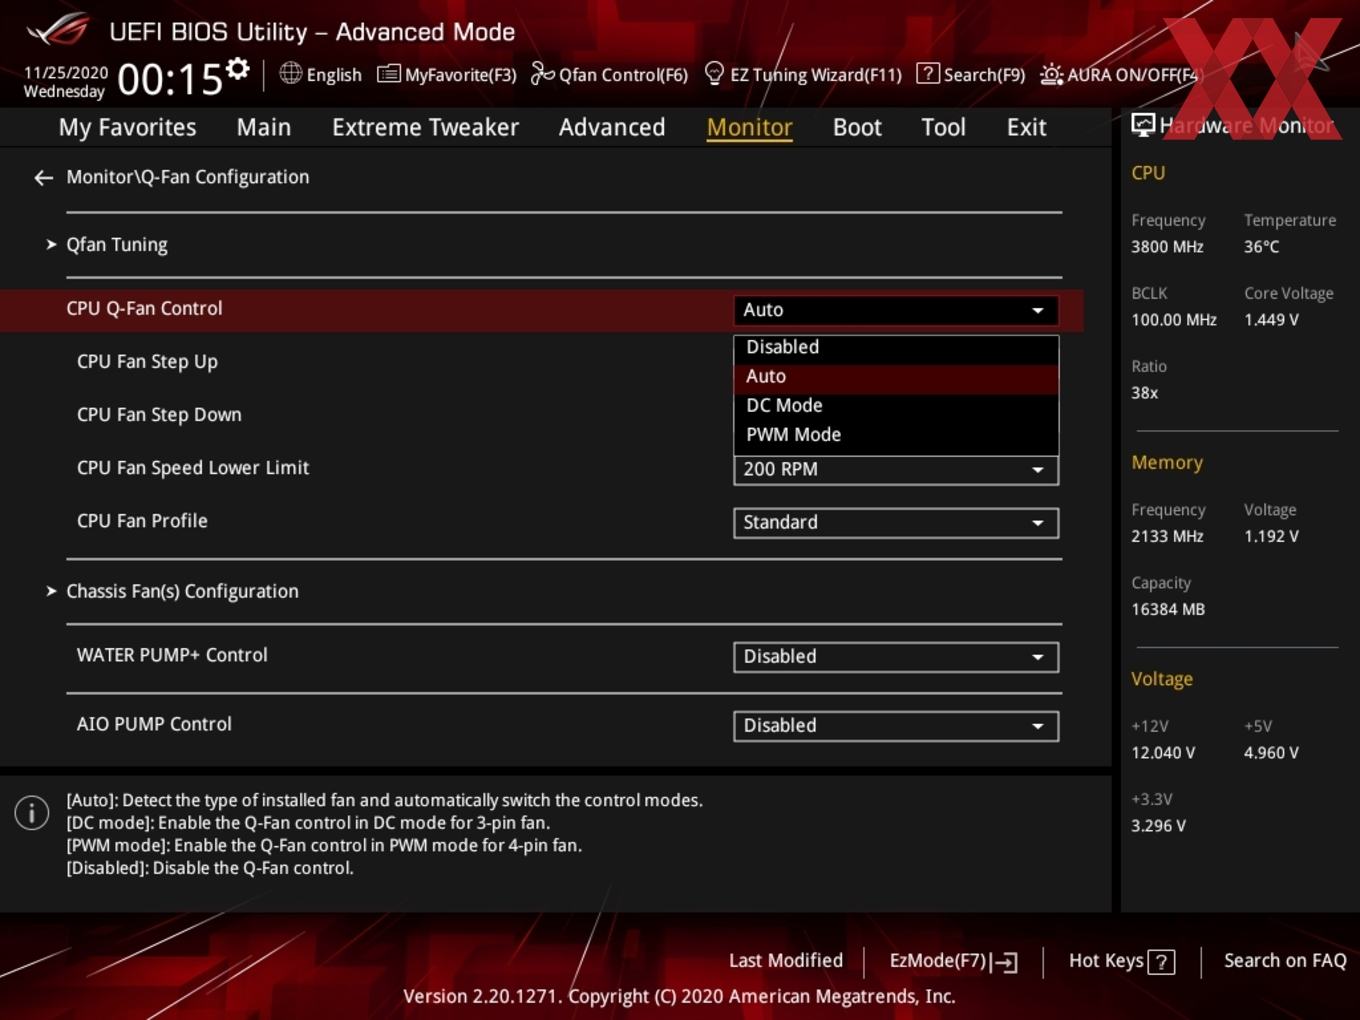Click the 36°C temperature value
Image resolution: width=1360 pixels, height=1020 pixels.
1261,247
